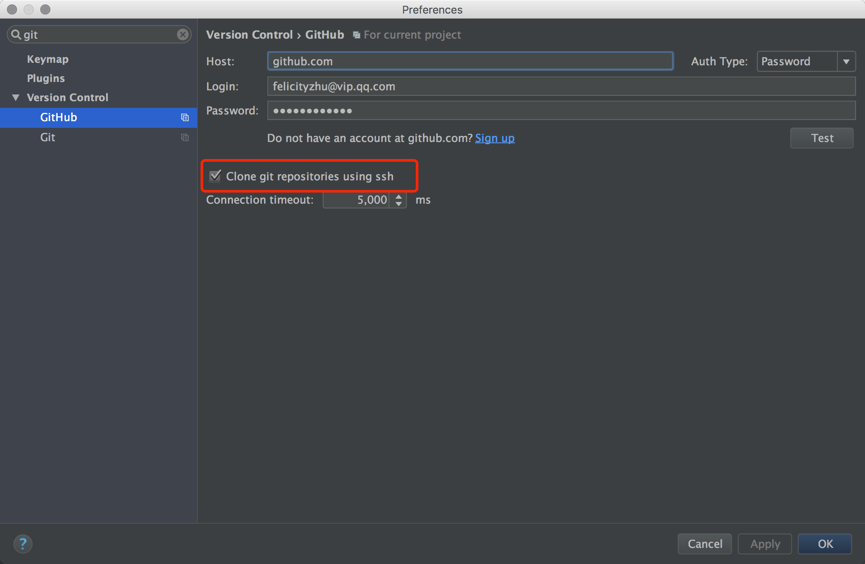Click the Preferences window title
Viewport: 865px width, 564px height.
click(432, 9)
